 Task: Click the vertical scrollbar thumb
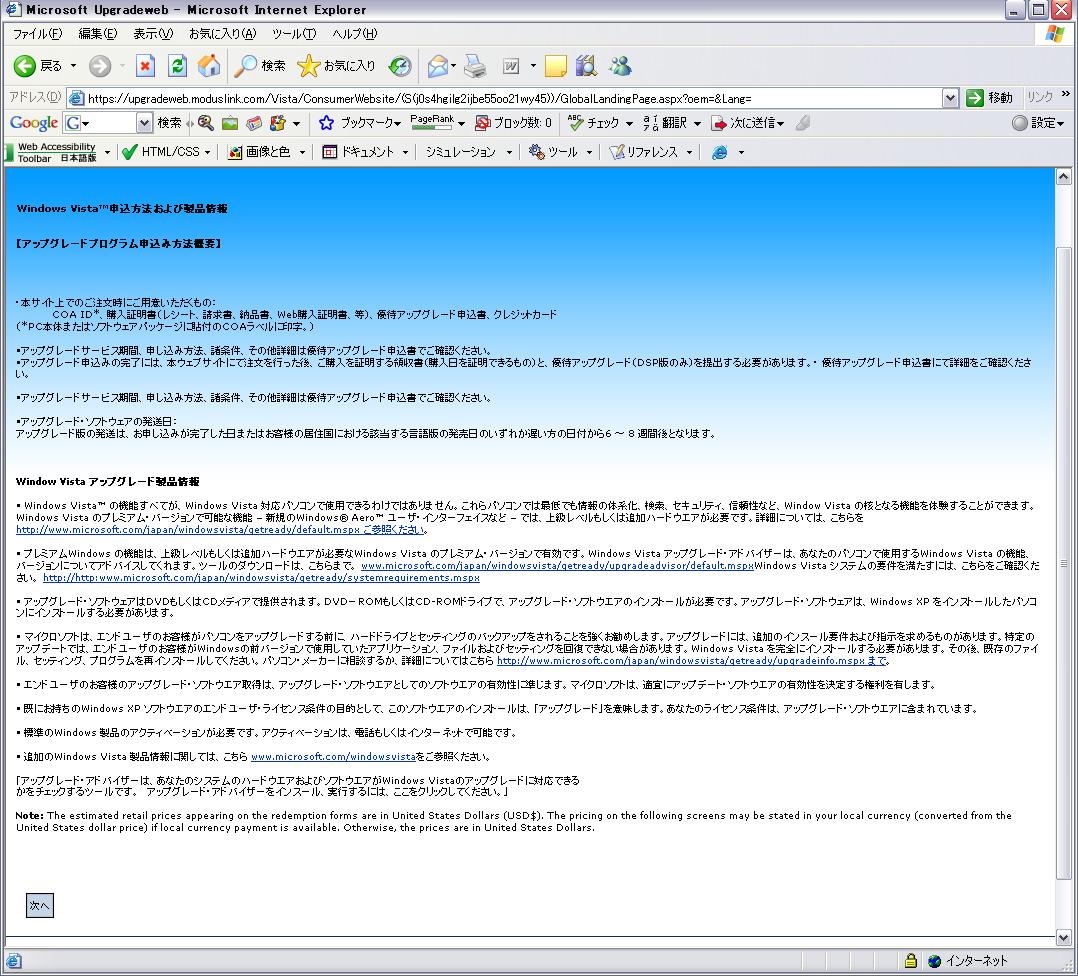[x=1063, y=564]
